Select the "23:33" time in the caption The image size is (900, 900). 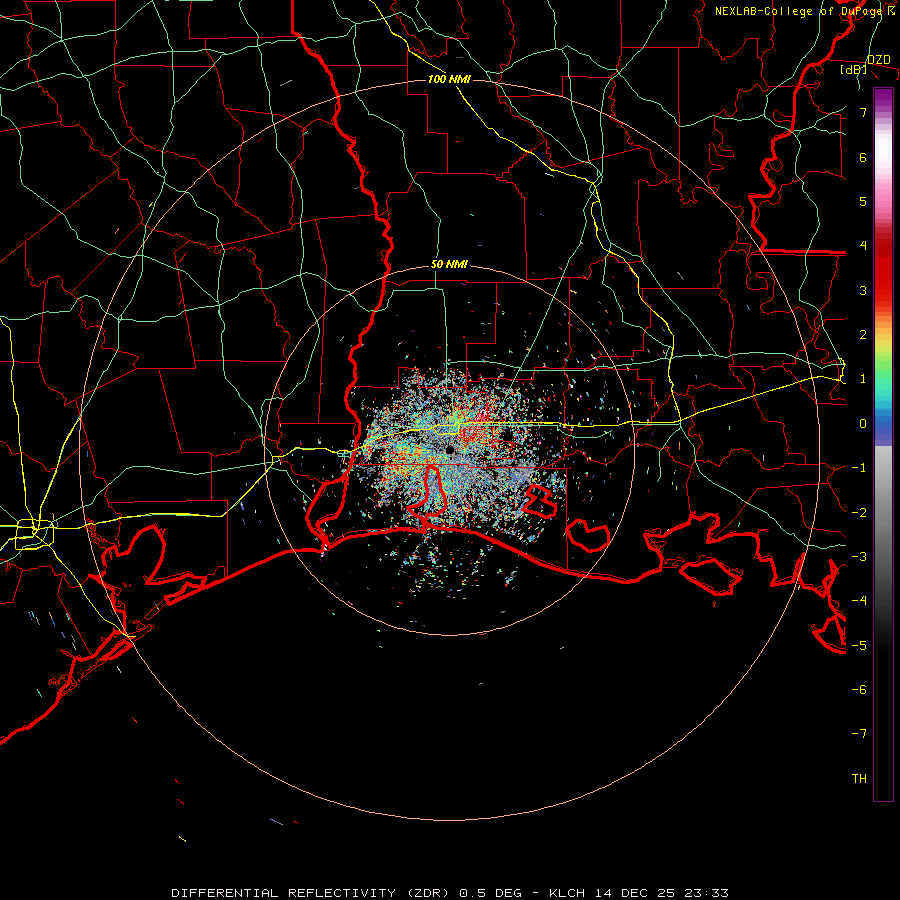[710, 893]
